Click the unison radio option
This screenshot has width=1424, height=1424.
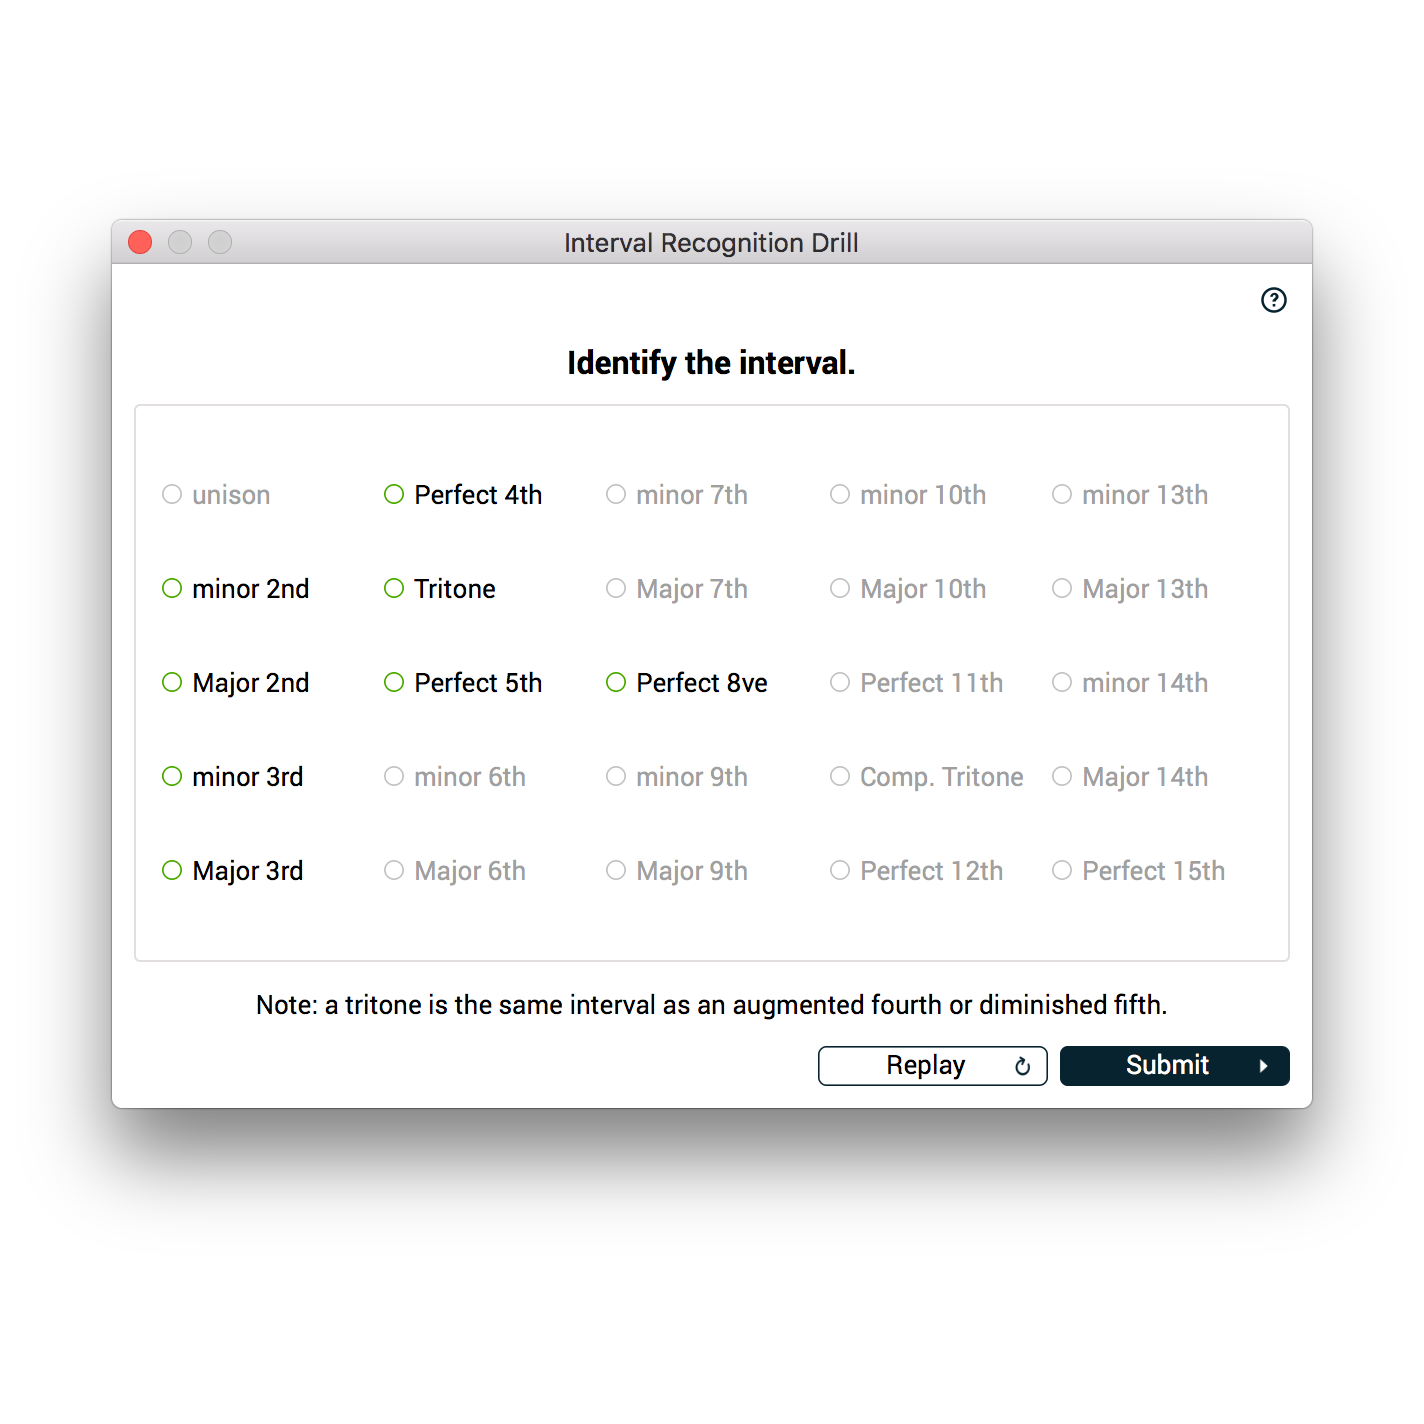[x=172, y=495]
